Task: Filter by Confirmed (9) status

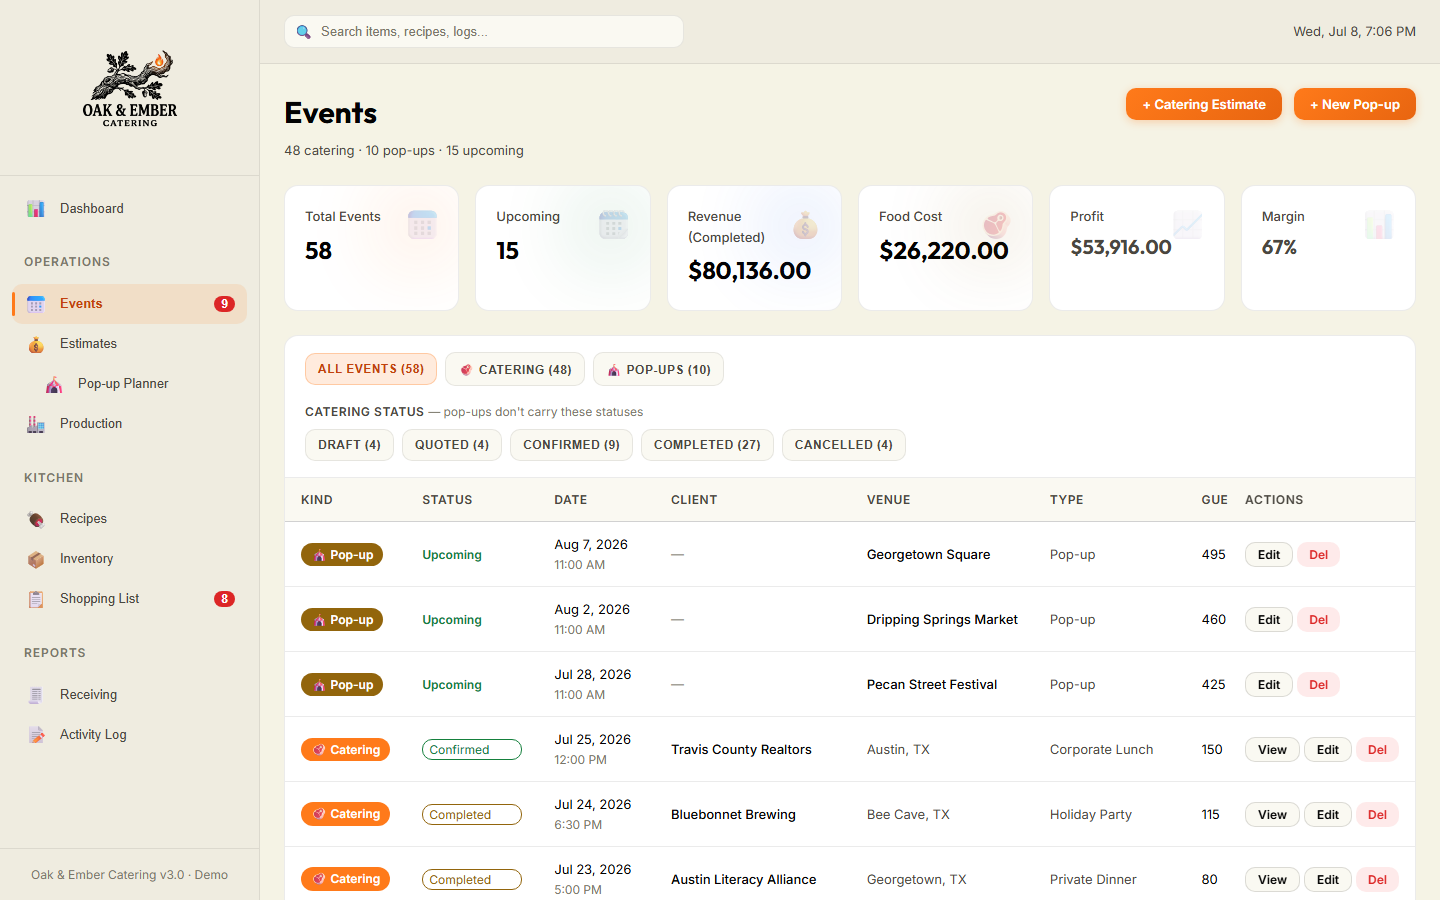Action: 571,445
